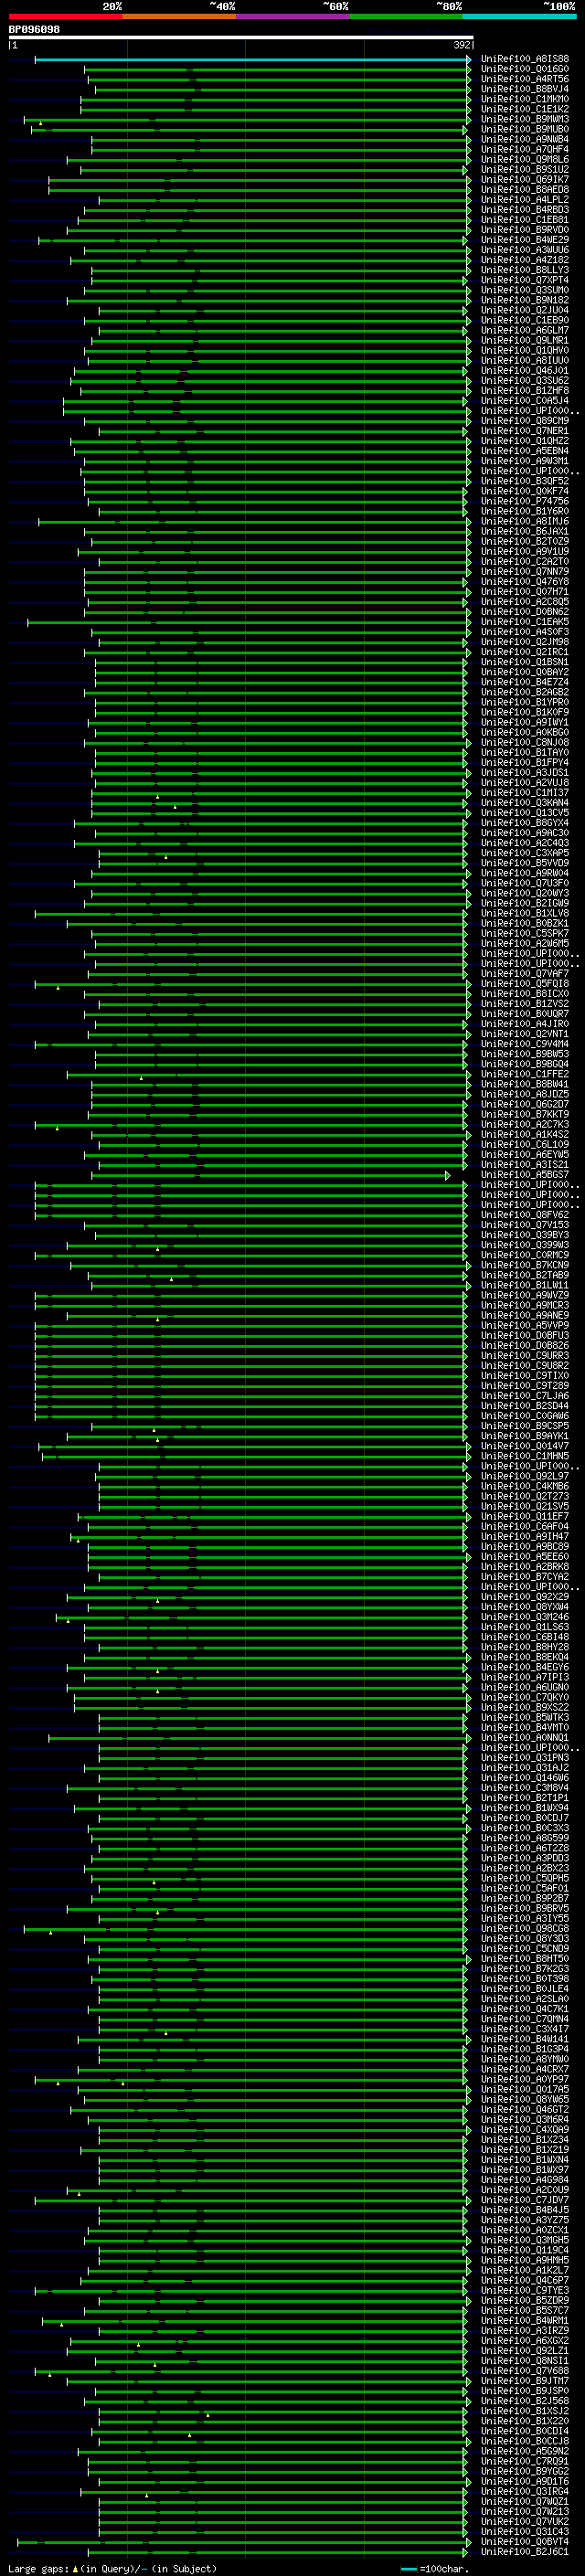Viewport: 585px width, 2576px height.
Task: Select the label UniRef100_A7QHF4
Action: point(525,149)
